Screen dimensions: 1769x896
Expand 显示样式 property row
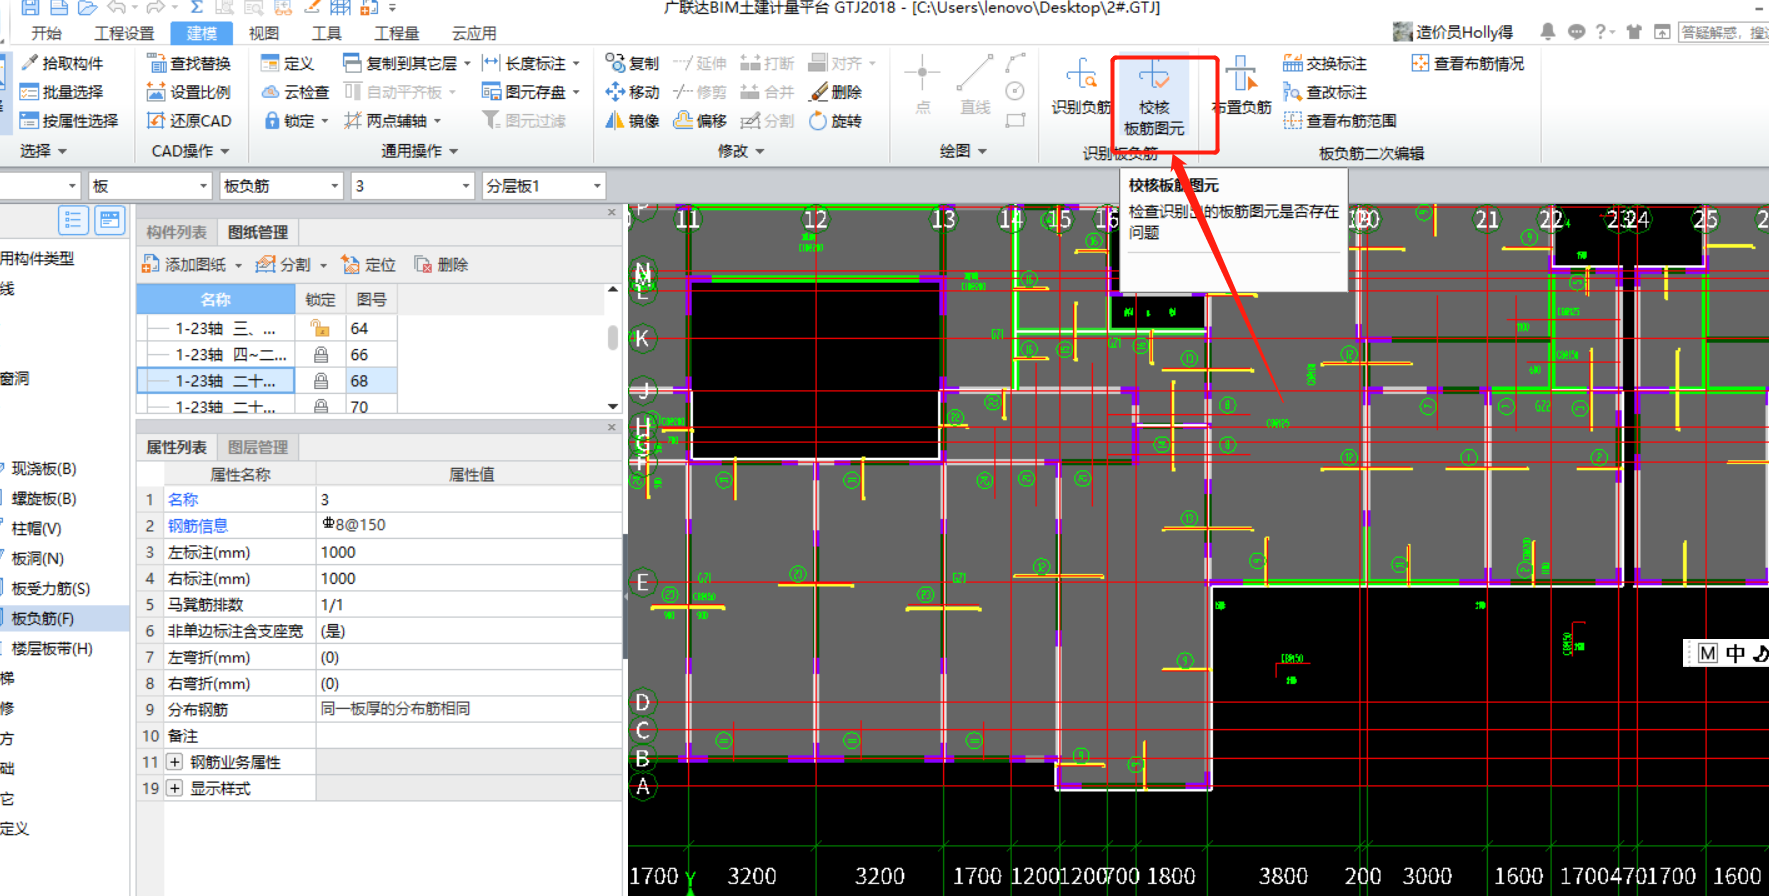pyautogui.click(x=175, y=788)
